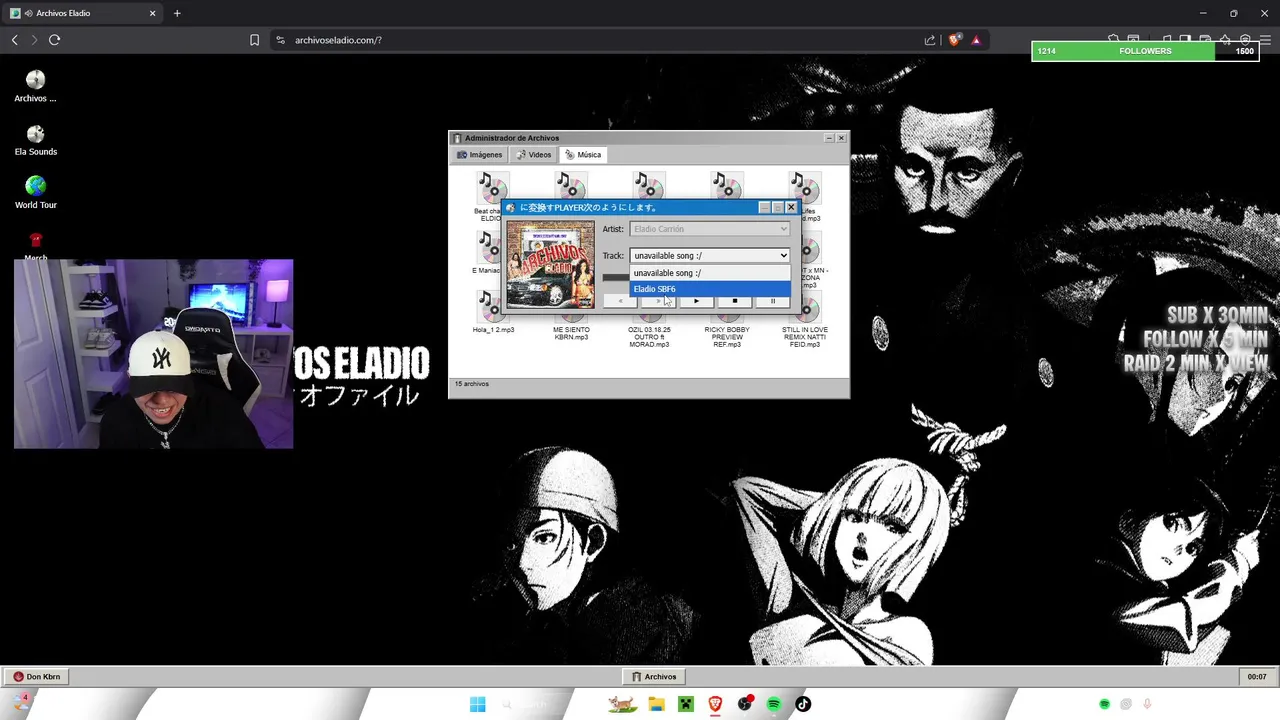
Task: Open the Windows Start menu
Action: [x=477, y=704]
